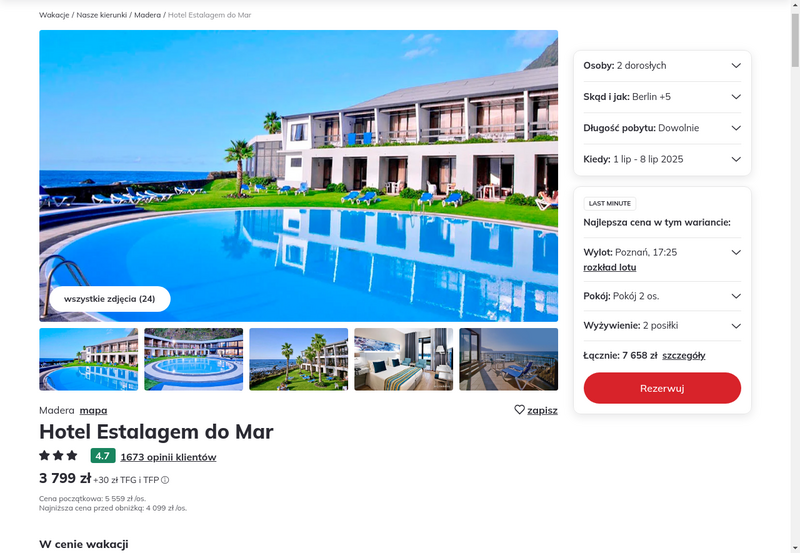View price szczegóły link
Image resolution: width=800 pixels, height=553 pixels.
click(x=684, y=356)
